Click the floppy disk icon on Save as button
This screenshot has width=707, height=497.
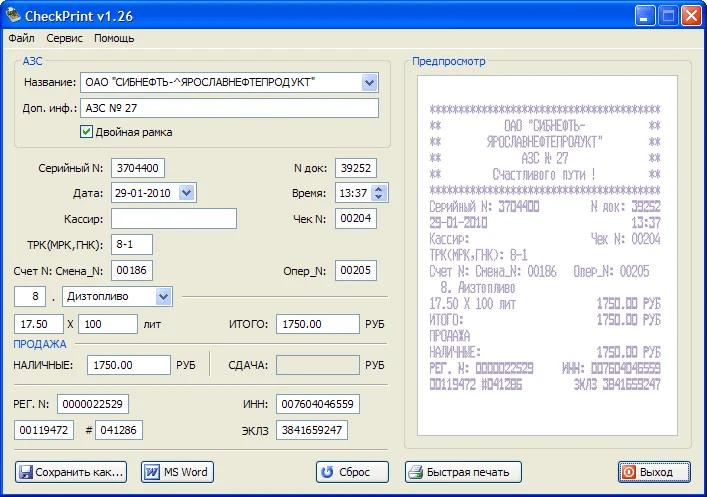click(x=27, y=472)
